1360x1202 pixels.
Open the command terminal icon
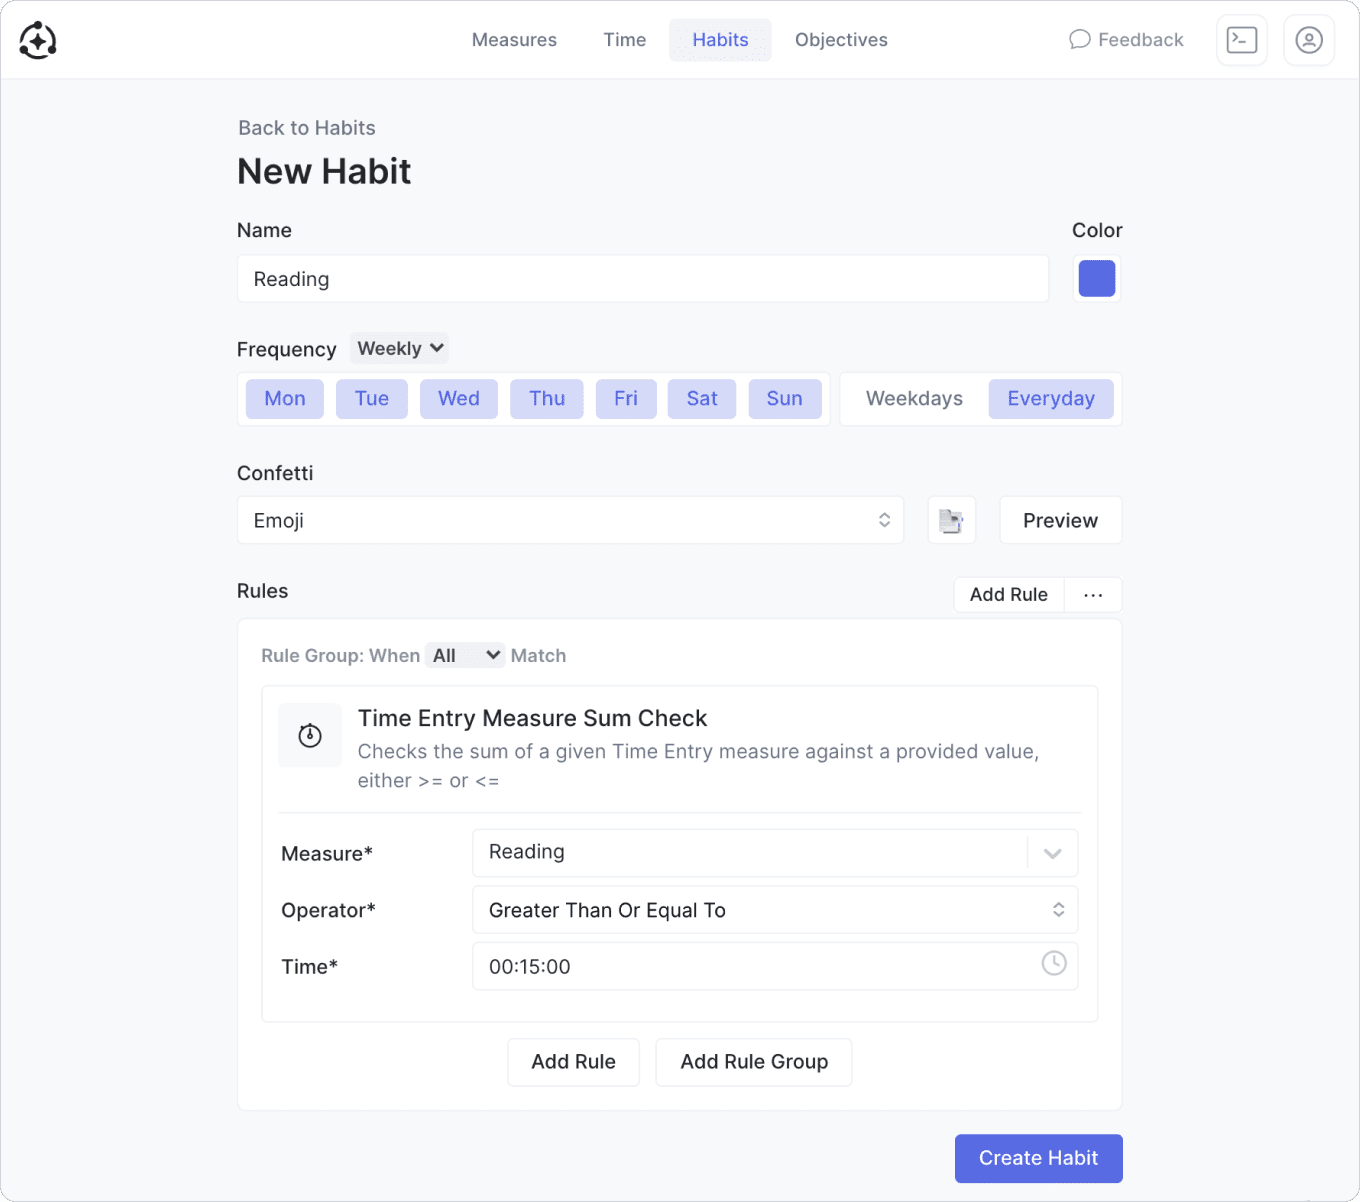click(x=1242, y=40)
